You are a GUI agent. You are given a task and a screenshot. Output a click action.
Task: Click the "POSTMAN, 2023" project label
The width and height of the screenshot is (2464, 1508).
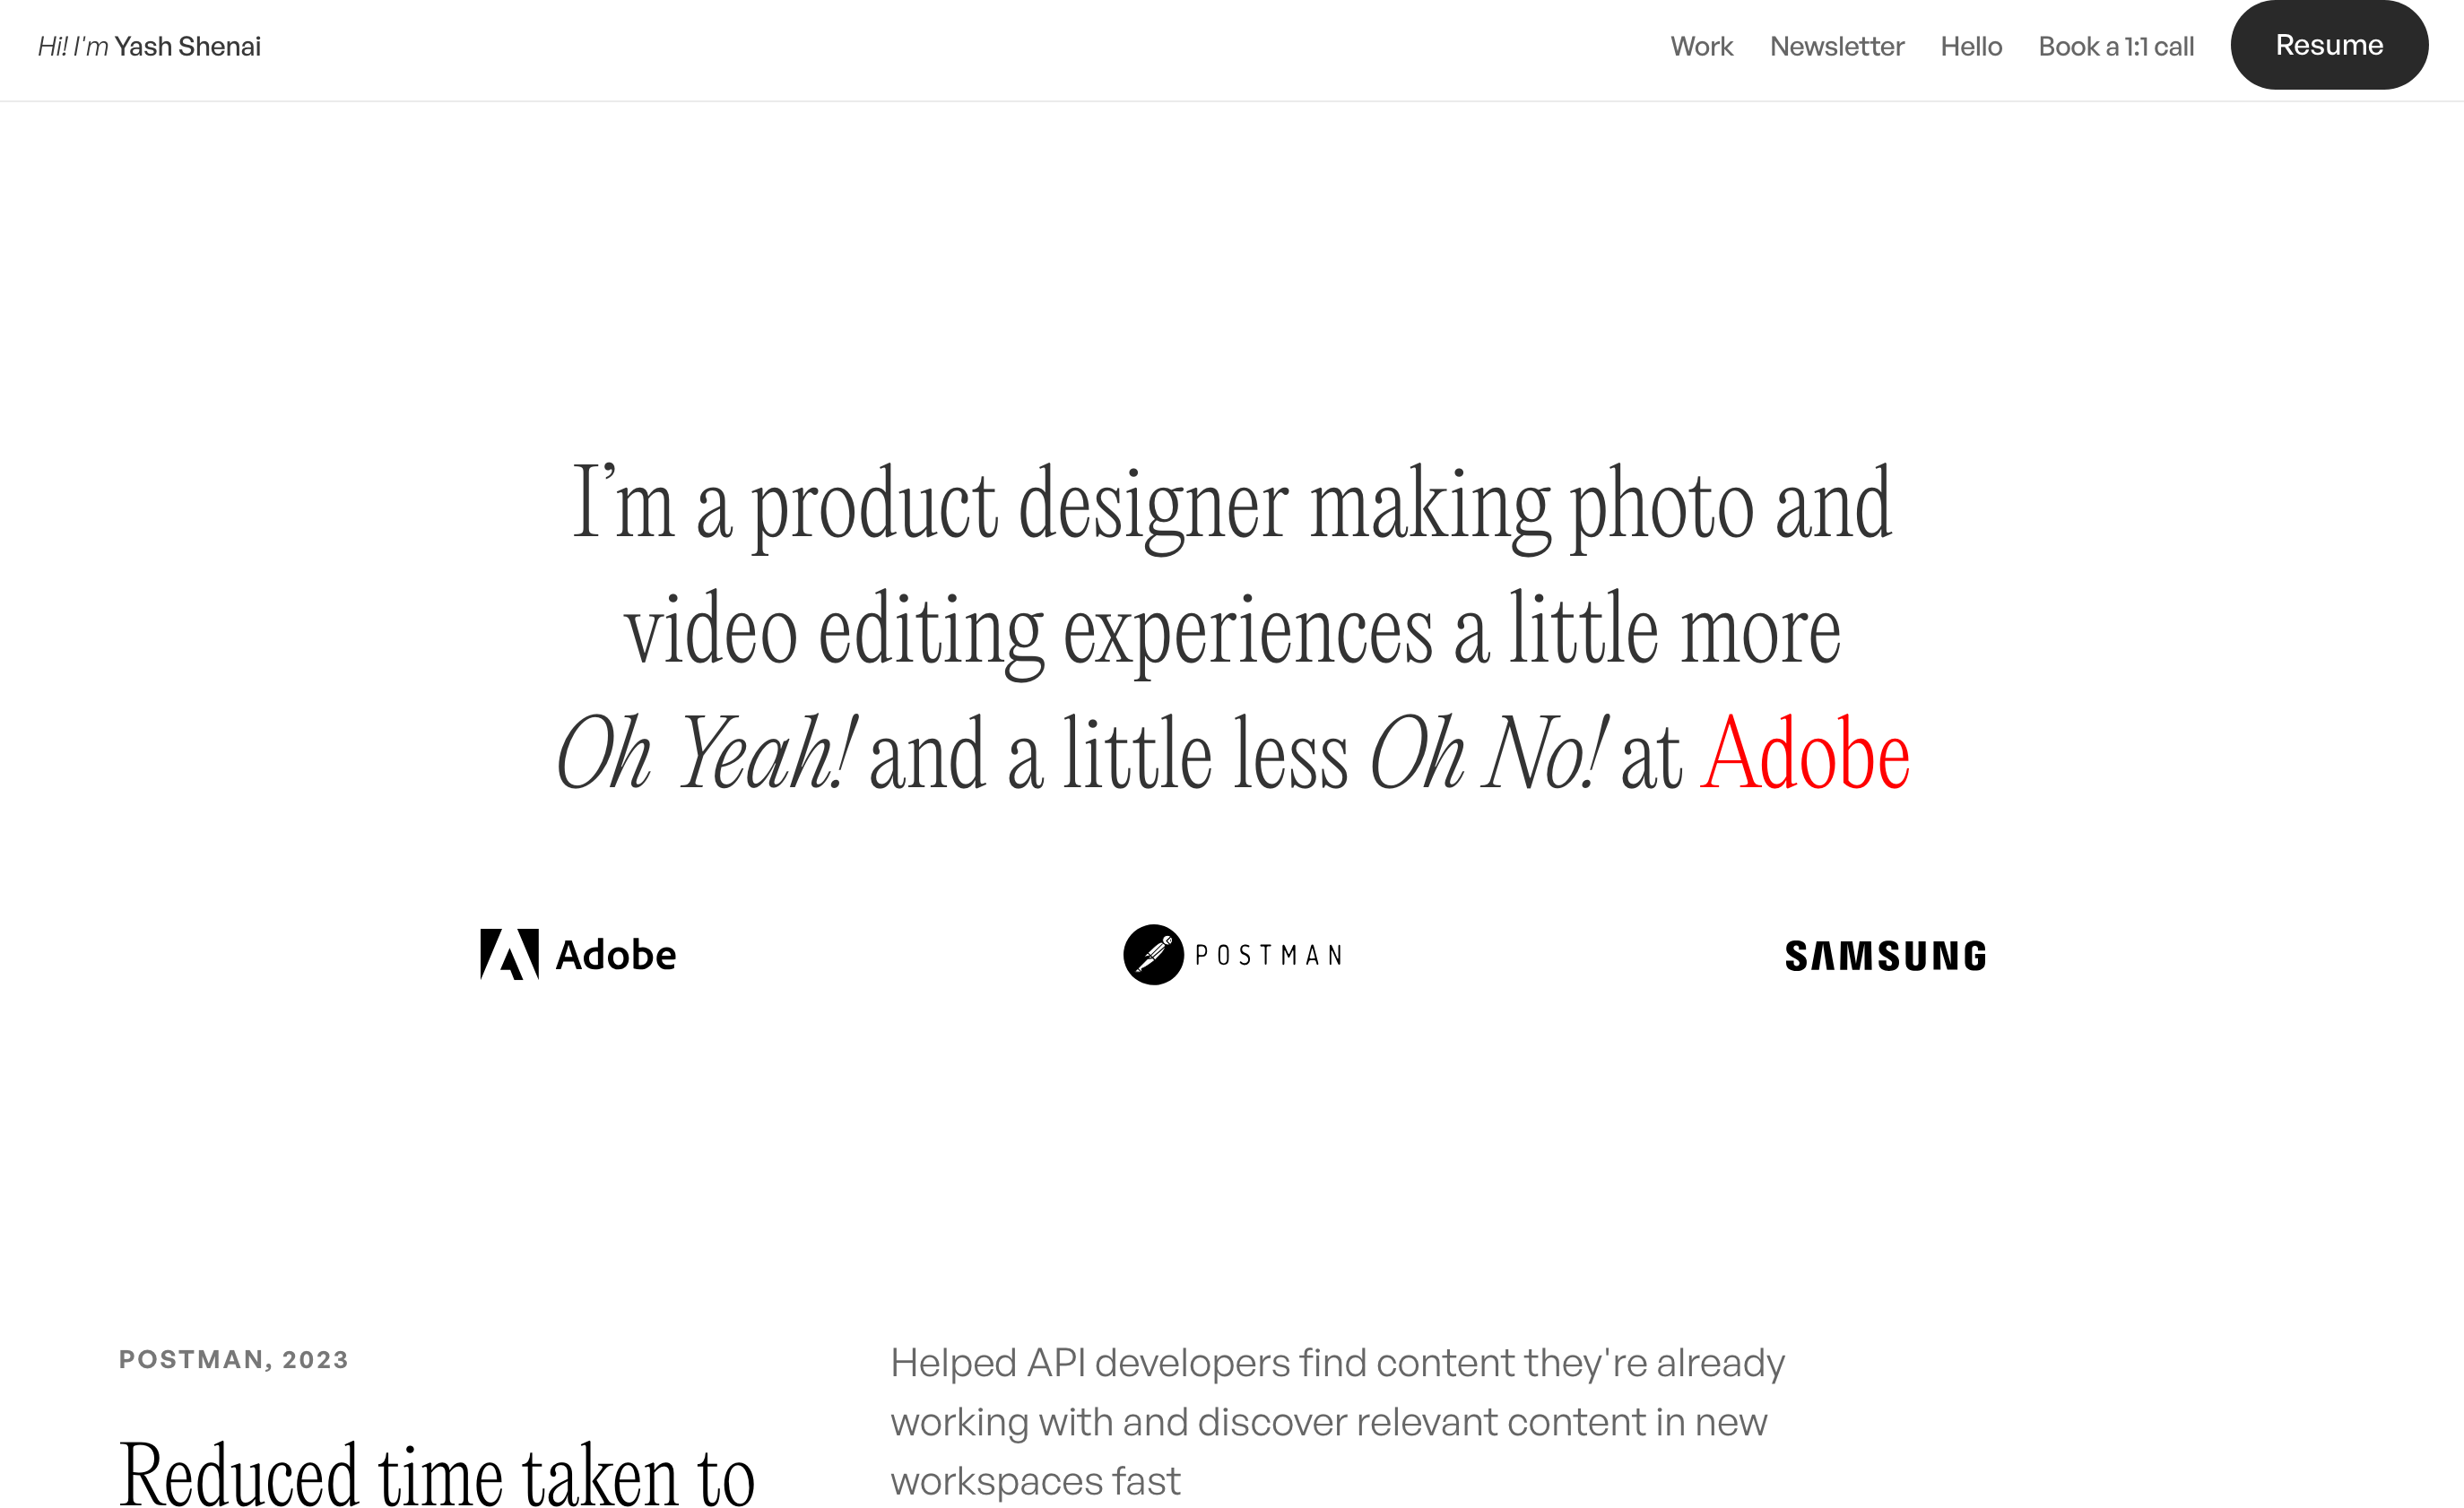[x=234, y=1359]
